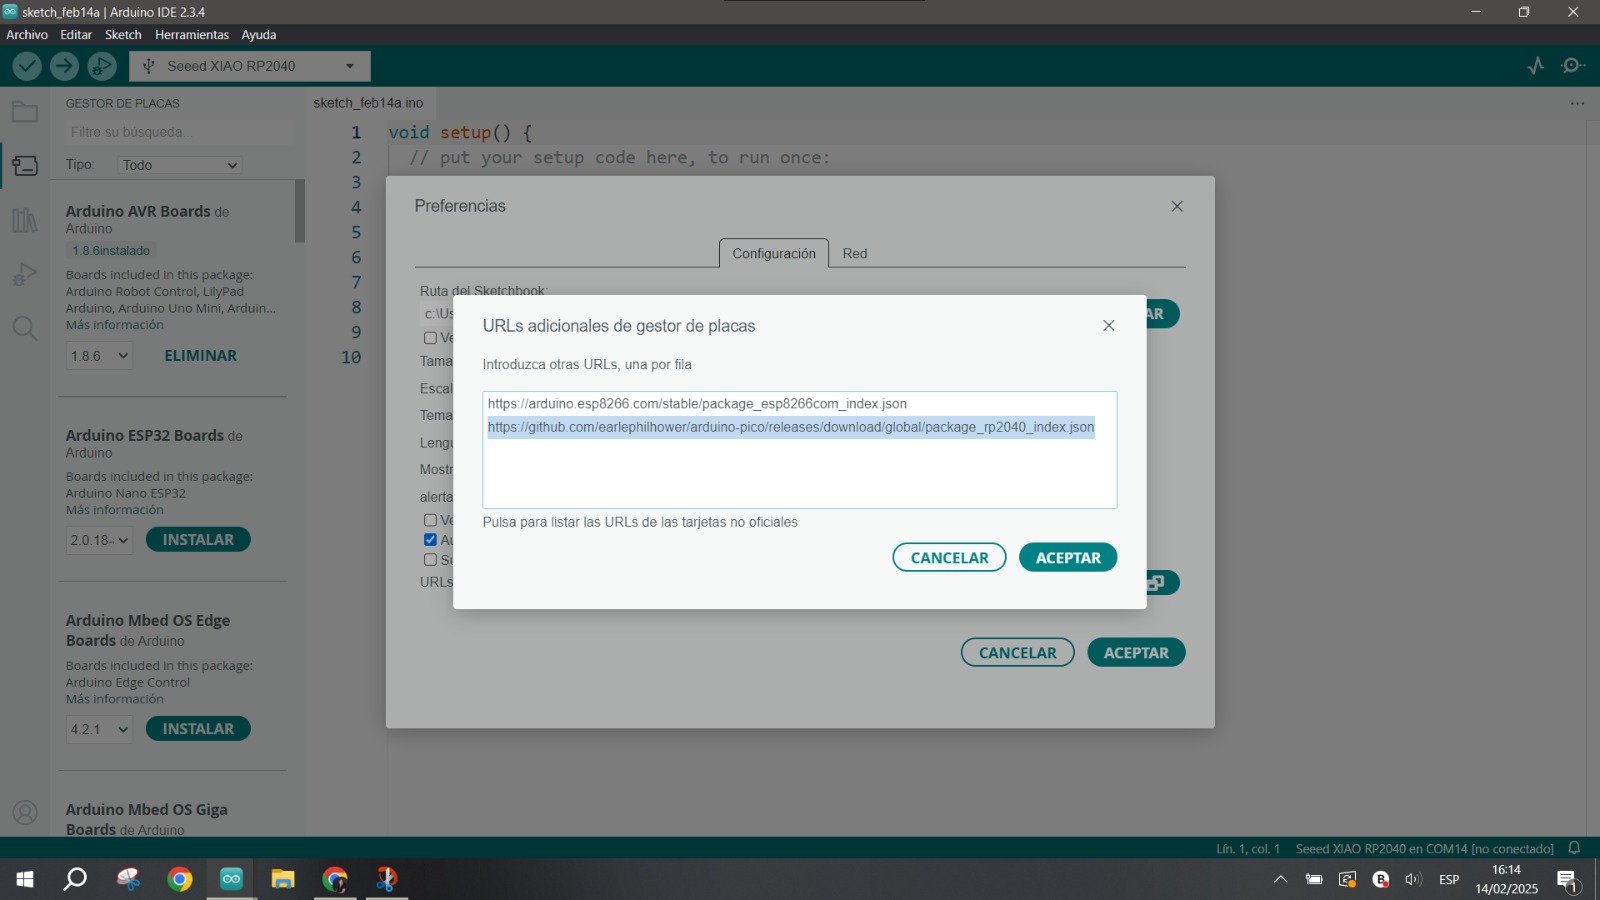Open Más información for Arduino AVR Boards
The image size is (1600, 900).
click(x=115, y=325)
